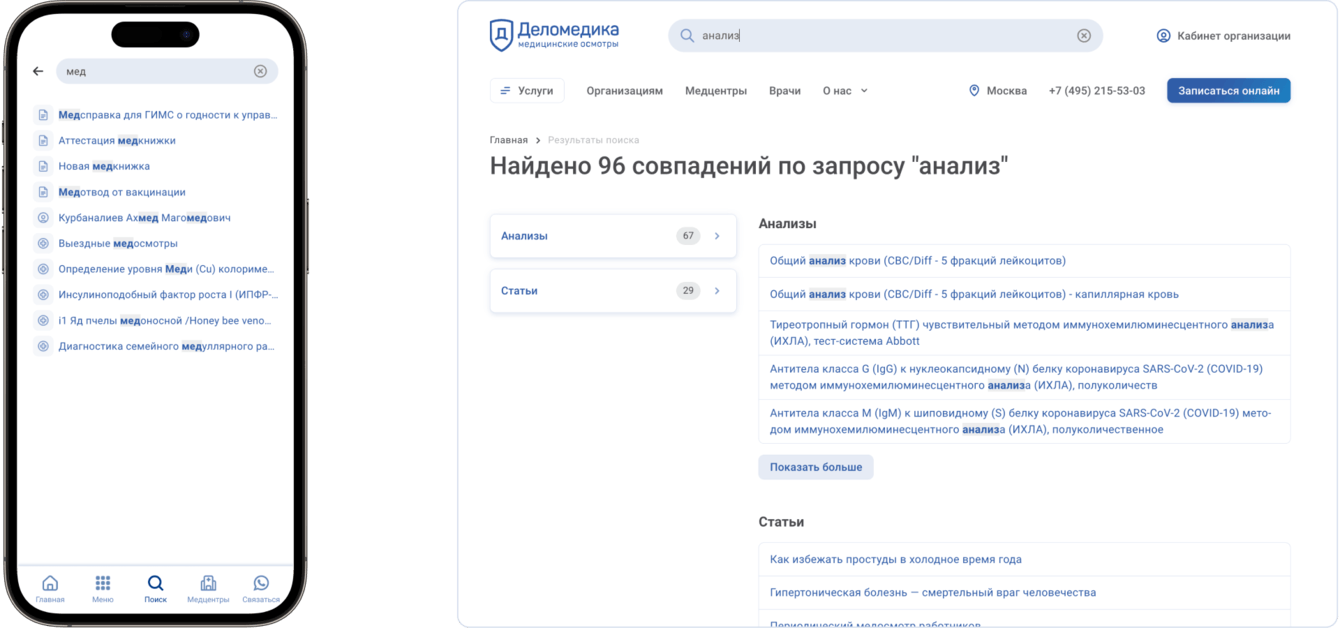Tap the 'Медотвод от вакцинации' suggestion text
Screen dimensions: 1340x628
[122, 192]
